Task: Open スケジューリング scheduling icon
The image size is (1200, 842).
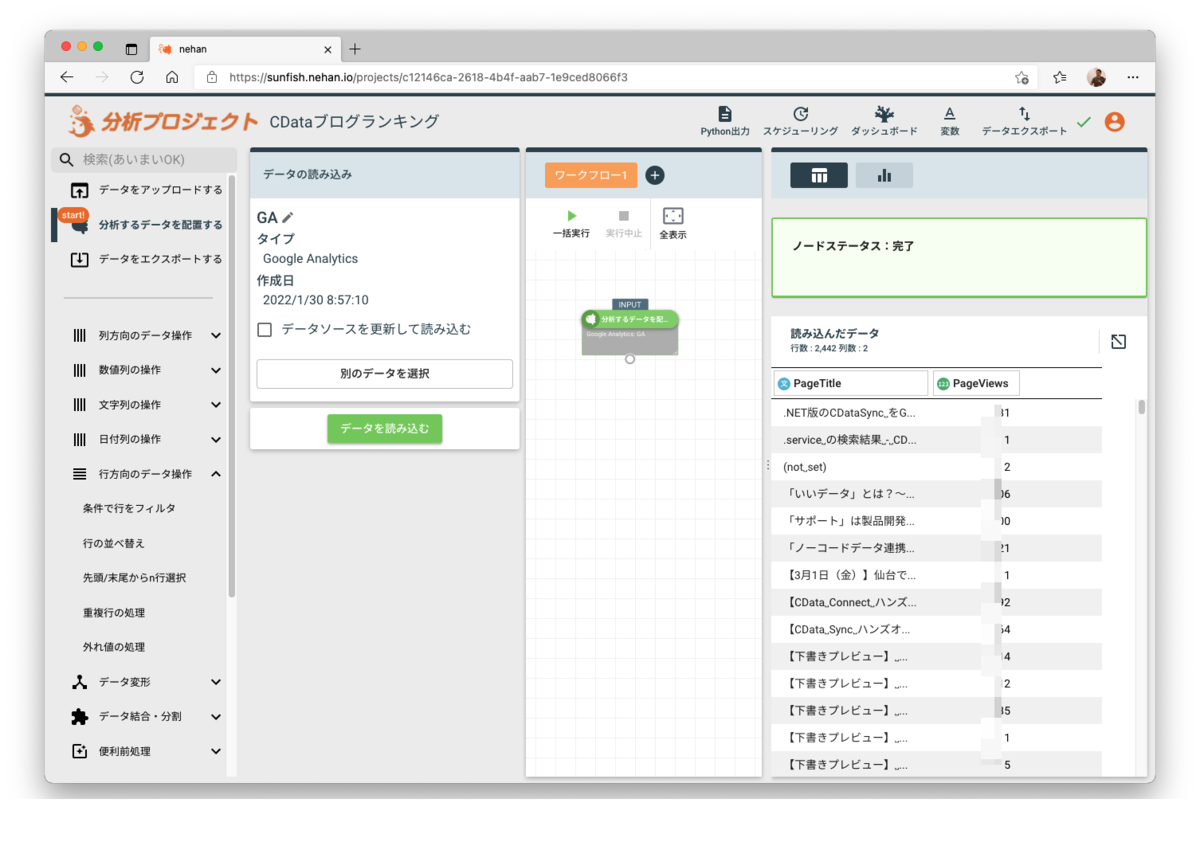Action: [x=800, y=114]
